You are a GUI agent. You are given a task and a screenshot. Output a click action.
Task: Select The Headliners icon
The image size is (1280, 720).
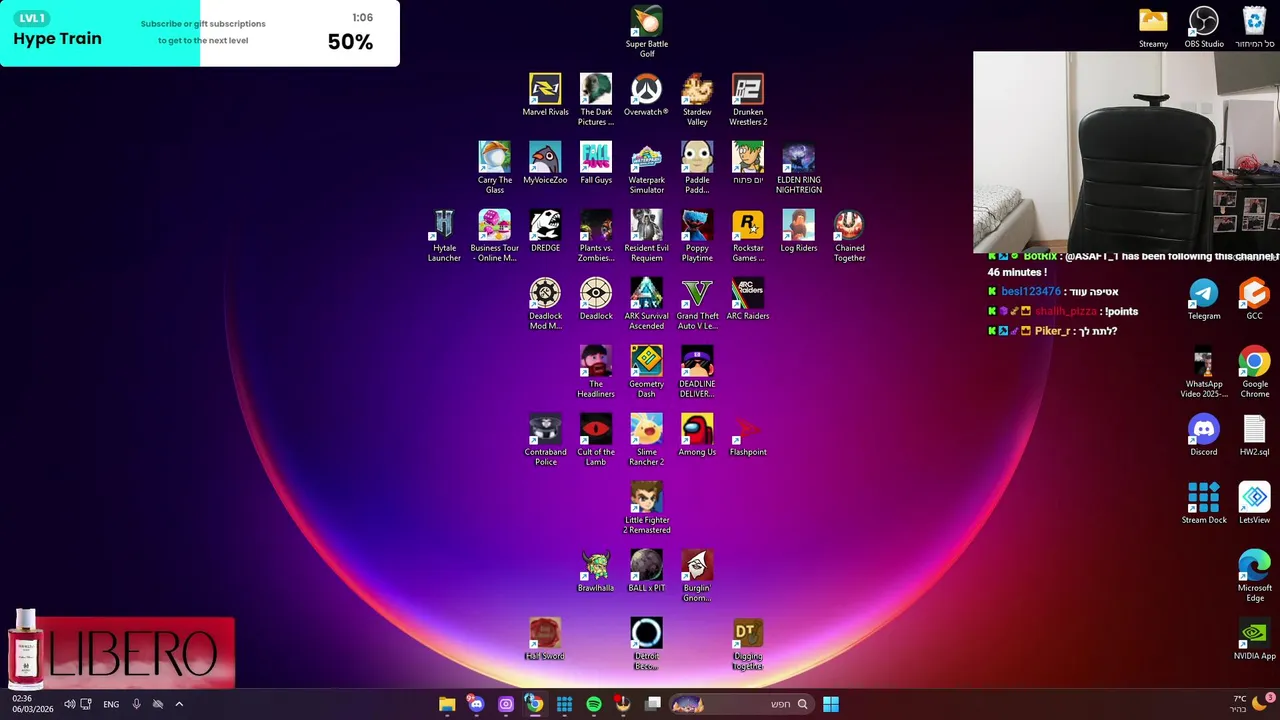click(x=596, y=371)
